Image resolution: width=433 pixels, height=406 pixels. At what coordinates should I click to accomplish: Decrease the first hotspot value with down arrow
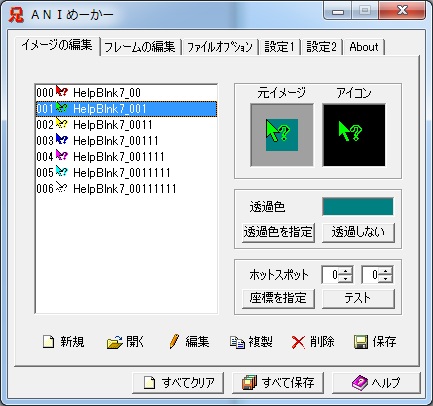click(x=346, y=279)
